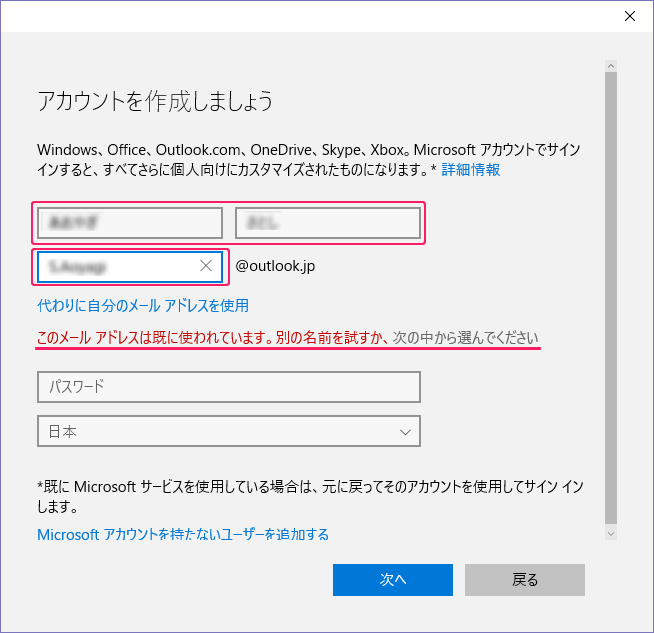Image resolution: width=654 pixels, height=633 pixels.
Task: Click the @outlook.jp domain text
Action: pos(275,266)
